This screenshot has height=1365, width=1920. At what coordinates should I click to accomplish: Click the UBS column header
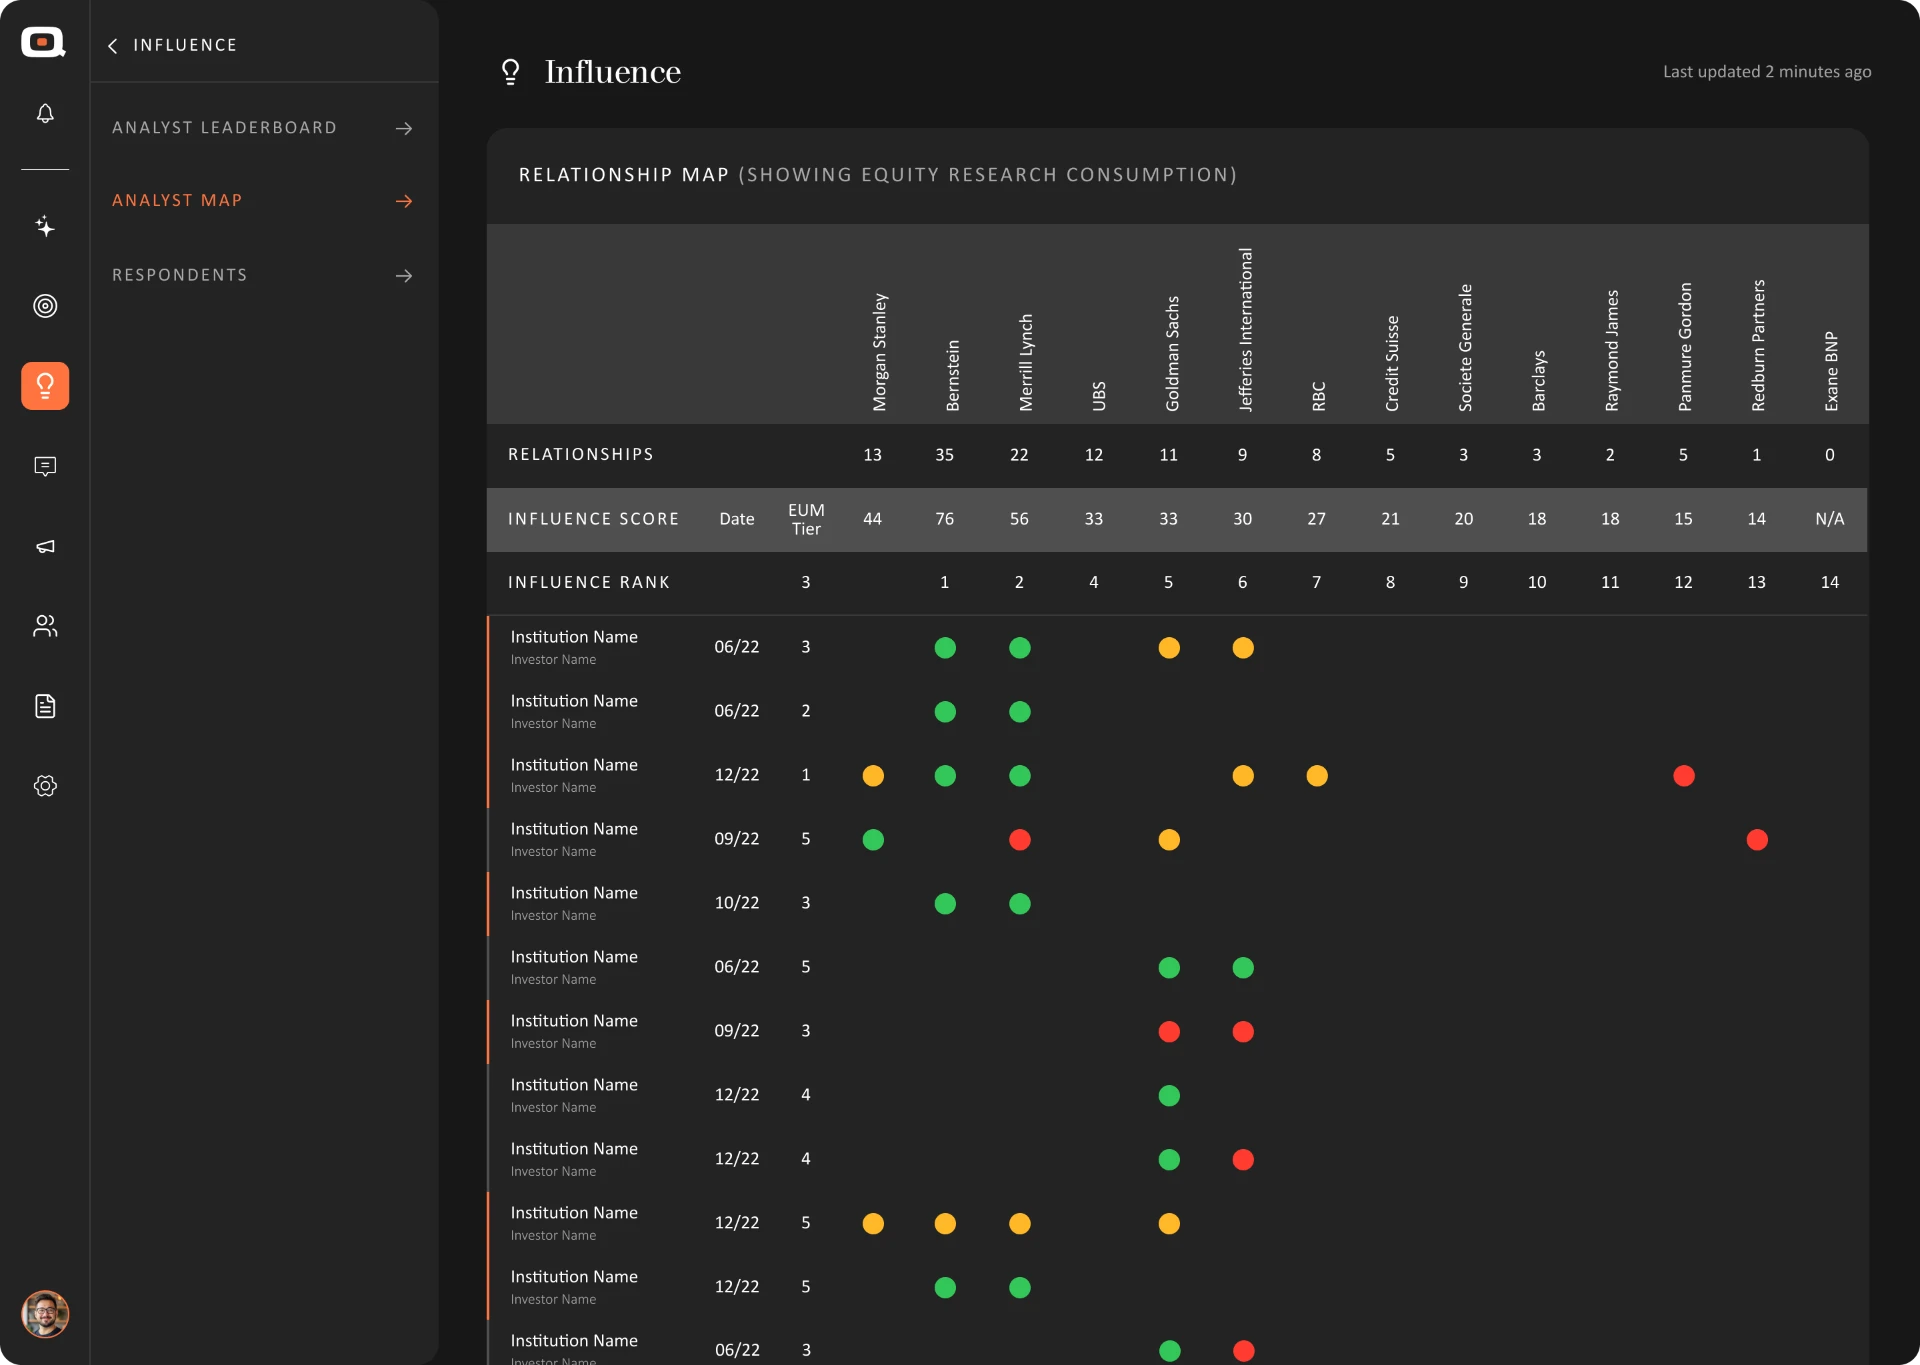1099,396
